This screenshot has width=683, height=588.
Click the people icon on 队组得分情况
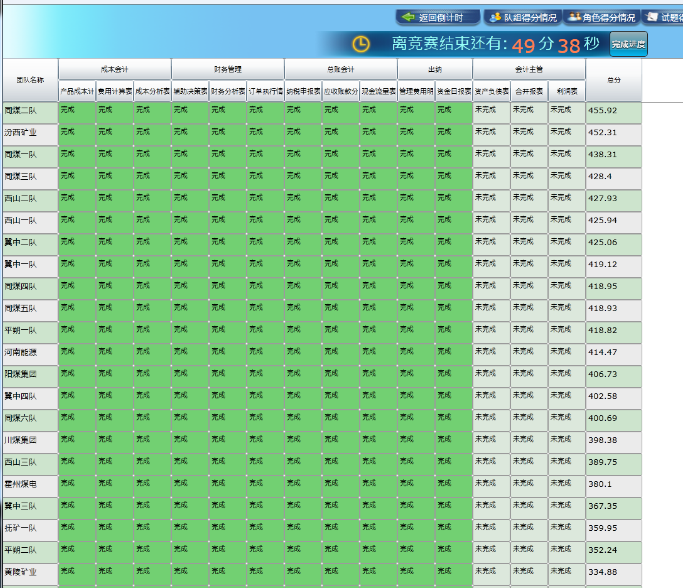point(495,17)
